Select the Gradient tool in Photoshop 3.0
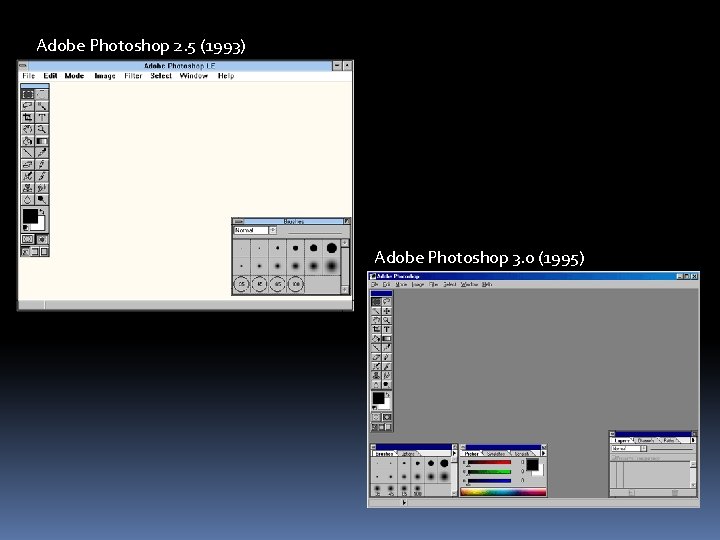720x540 pixels. coord(387,338)
